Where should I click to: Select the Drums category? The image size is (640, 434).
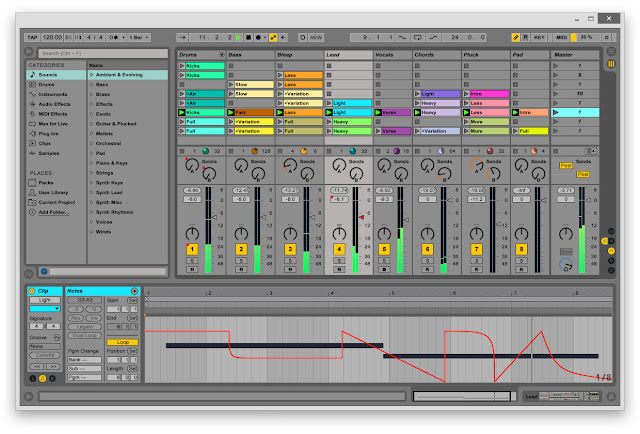click(56, 85)
